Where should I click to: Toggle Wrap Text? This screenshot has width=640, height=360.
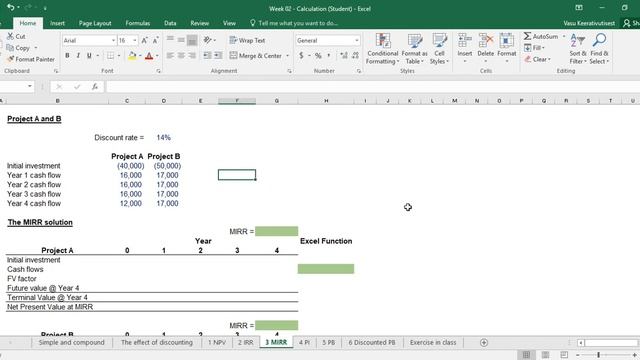tap(247, 40)
